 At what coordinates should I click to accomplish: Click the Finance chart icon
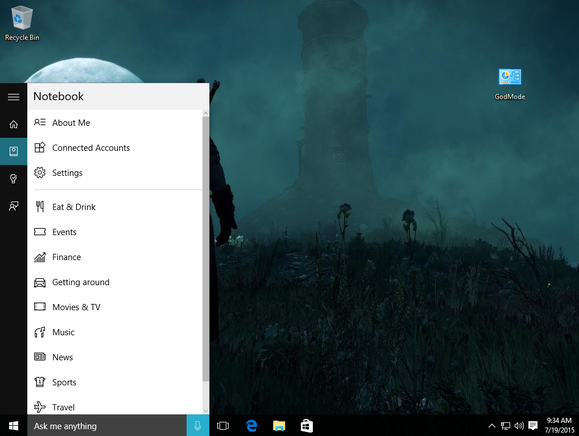(x=40, y=257)
